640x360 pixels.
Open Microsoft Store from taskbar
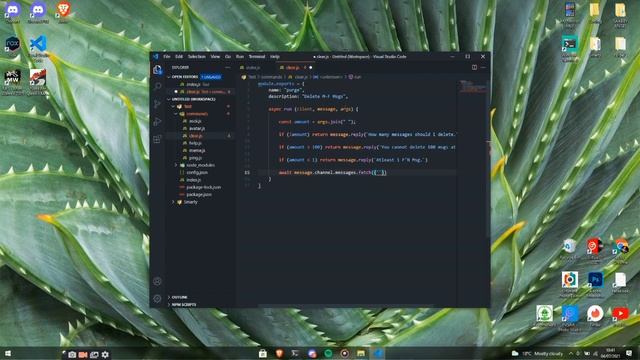tap(263, 353)
